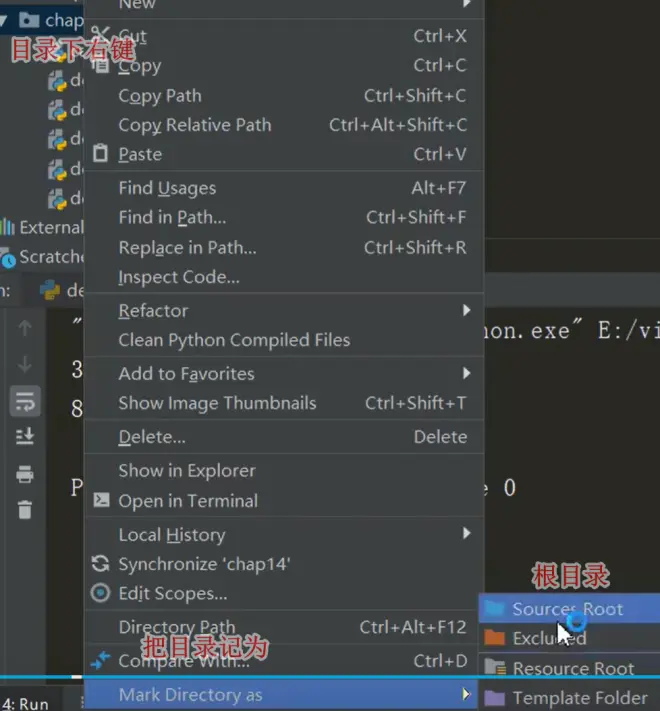
Task: Open the Run tool window tab
Action: pyautogui.click(x=28, y=703)
